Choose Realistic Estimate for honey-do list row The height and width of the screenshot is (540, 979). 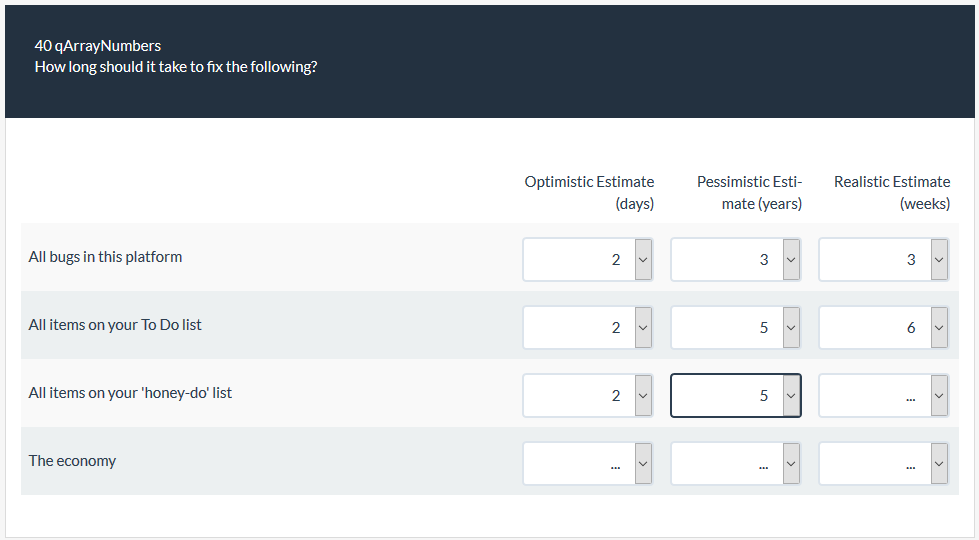tap(883, 395)
